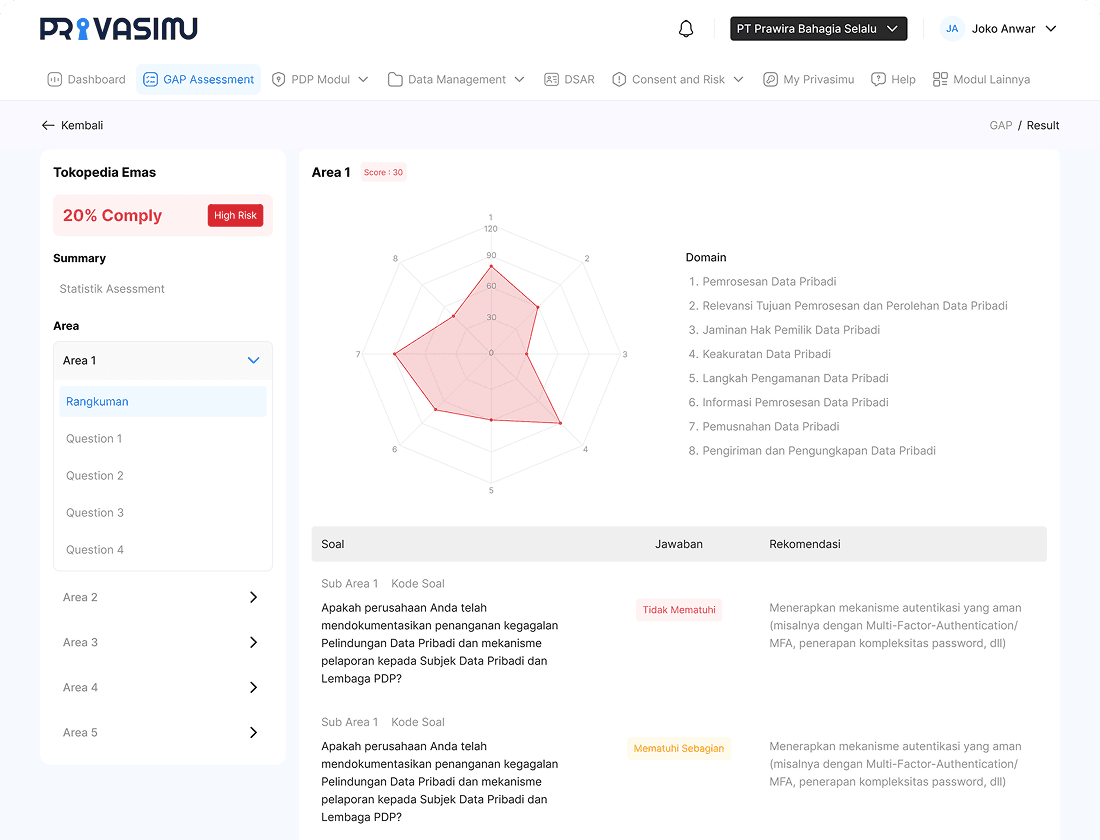Go back using the Kembali link

(72, 126)
